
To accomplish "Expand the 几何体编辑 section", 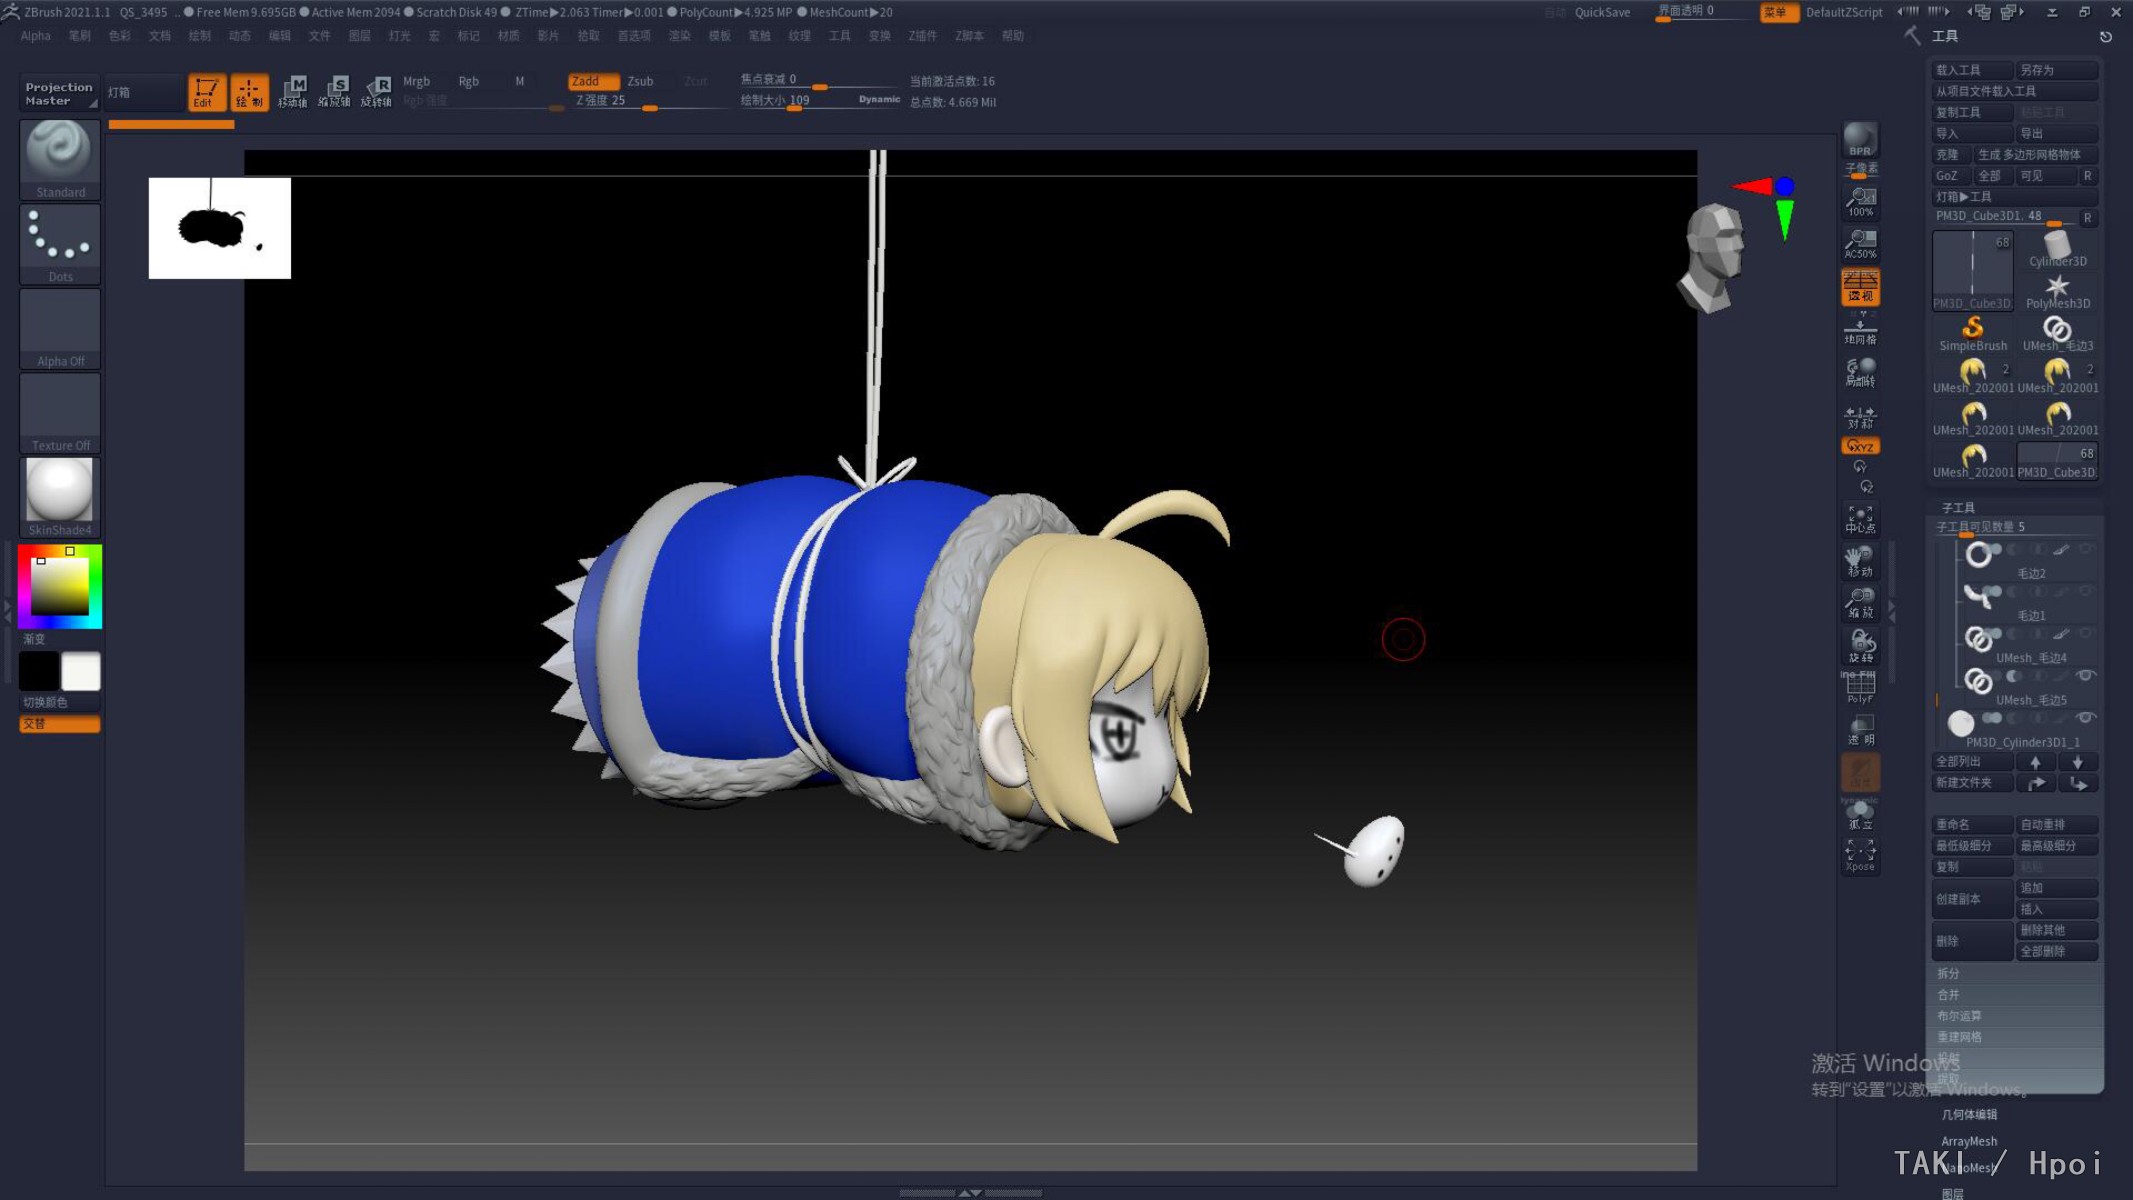I will pyautogui.click(x=1969, y=1114).
